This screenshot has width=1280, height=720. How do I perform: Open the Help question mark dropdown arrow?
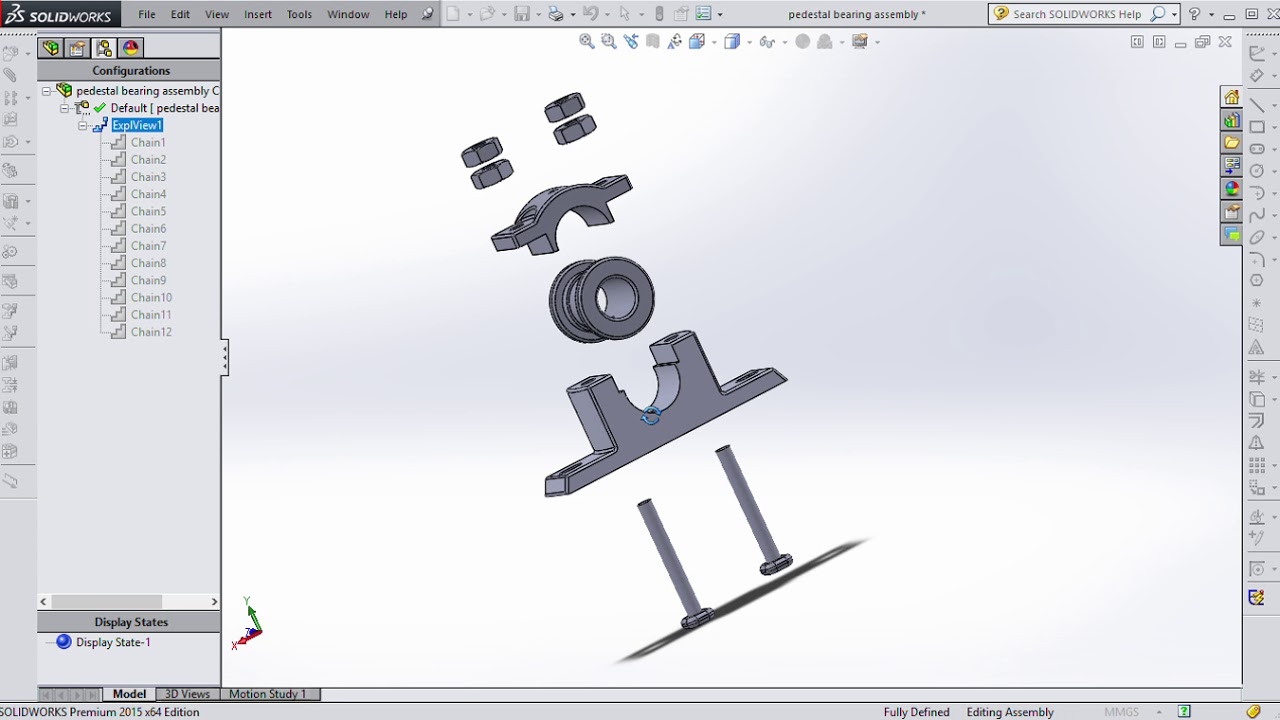point(1211,15)
